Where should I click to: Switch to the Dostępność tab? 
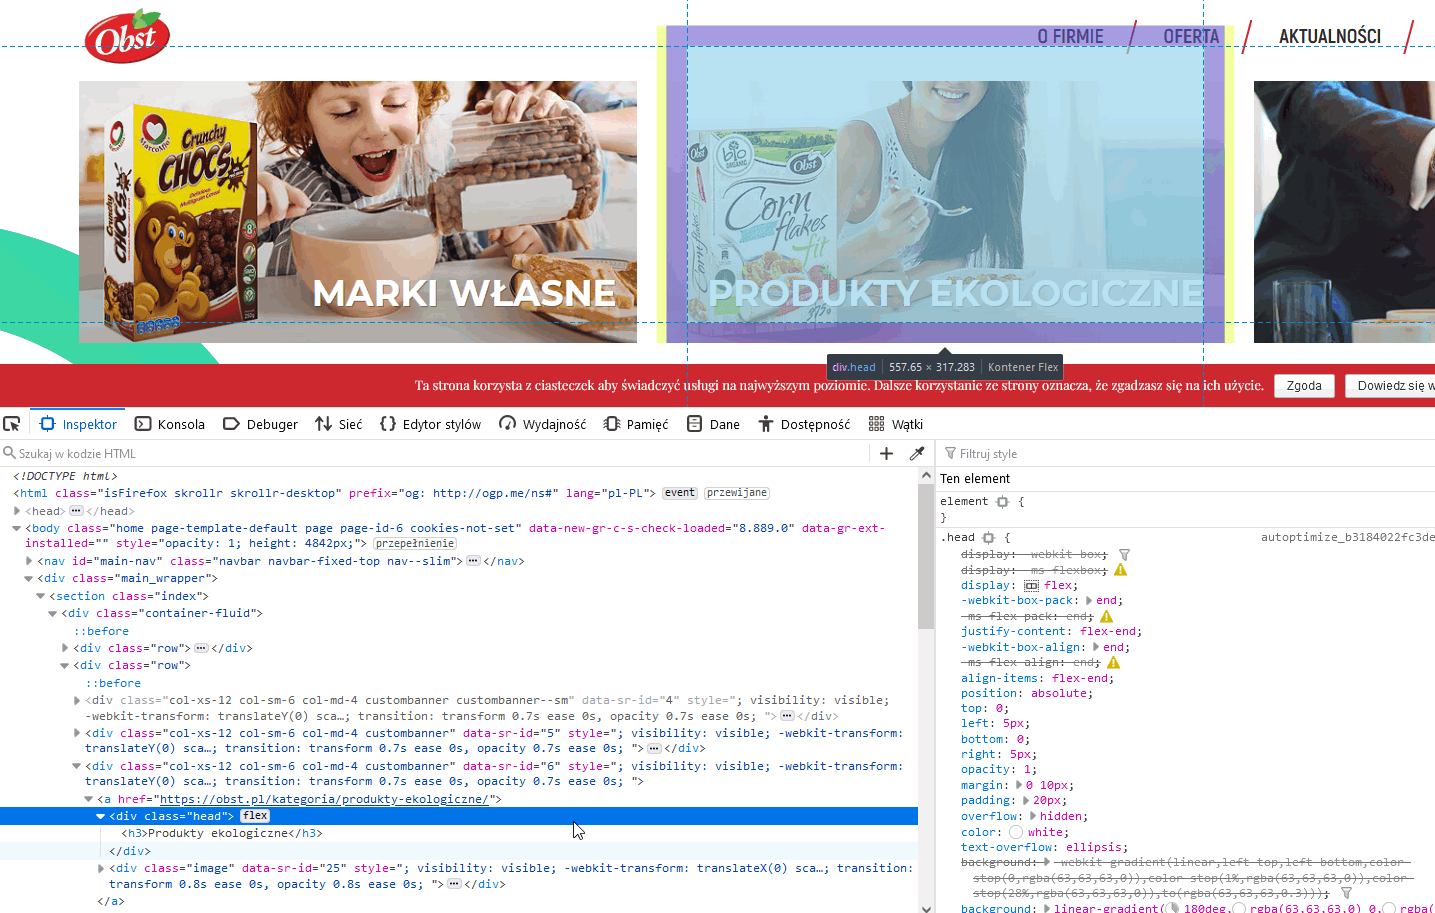tap(804, 424)
